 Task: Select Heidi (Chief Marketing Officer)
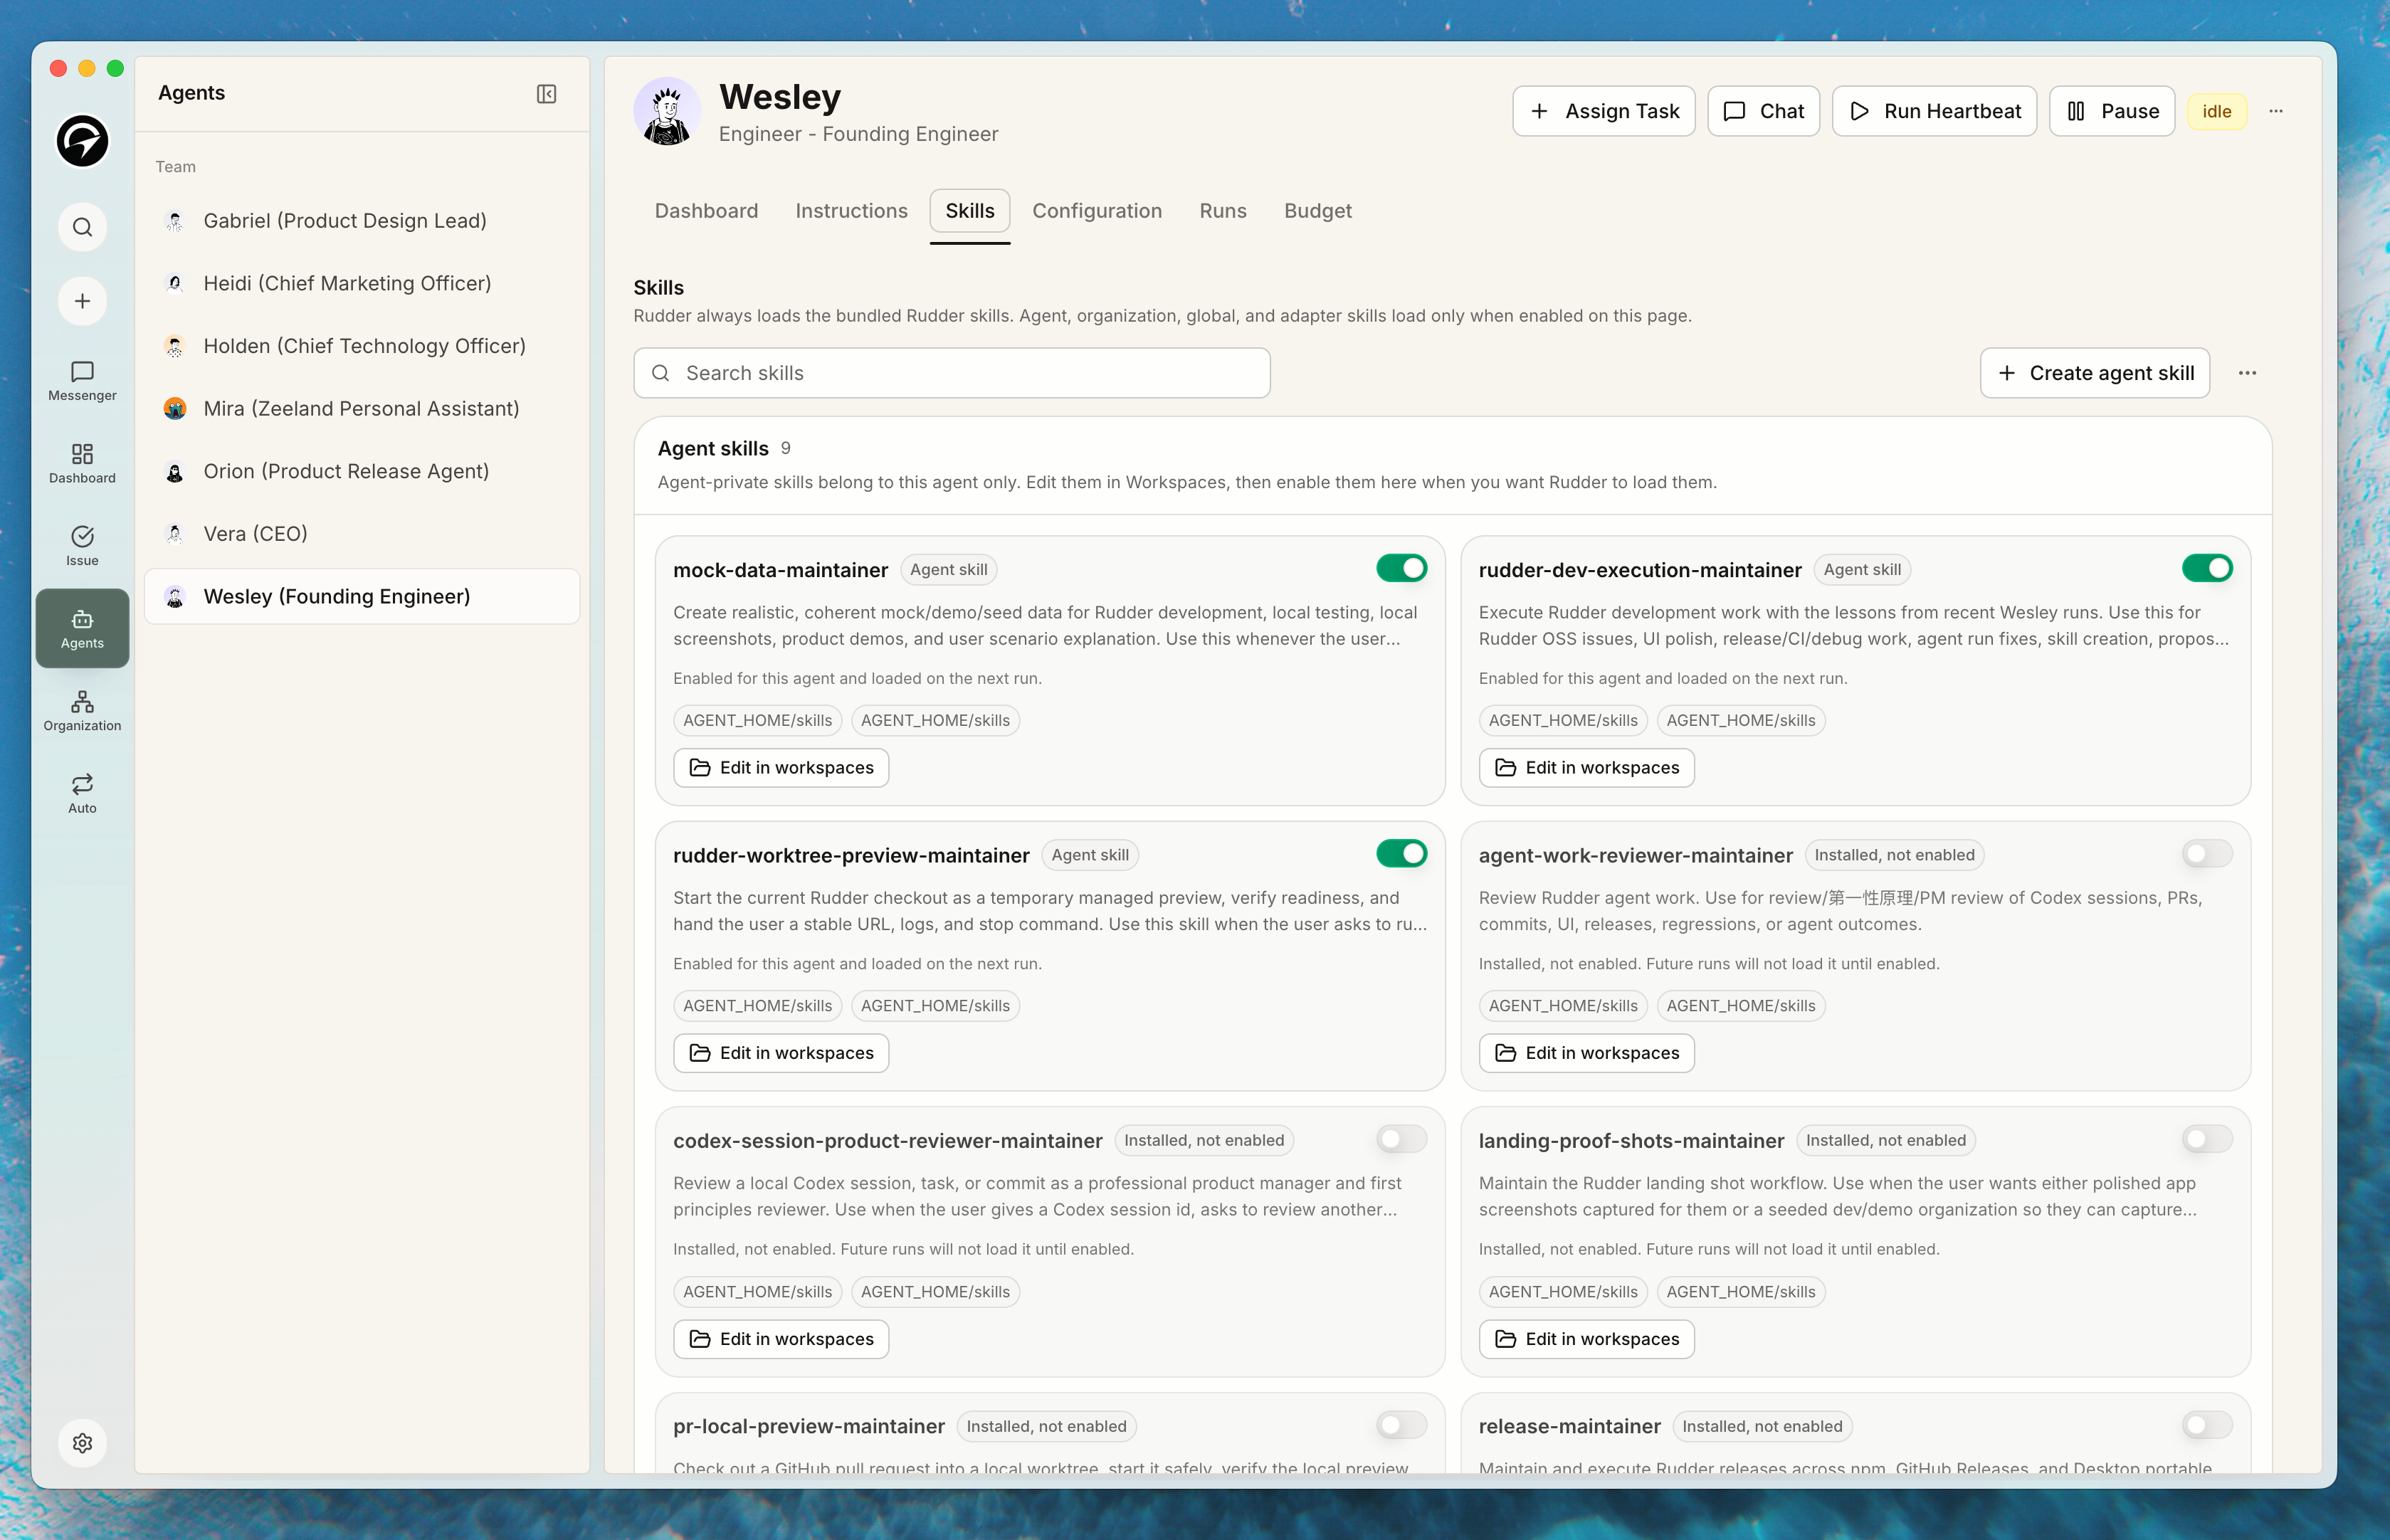tap(362, 283)
